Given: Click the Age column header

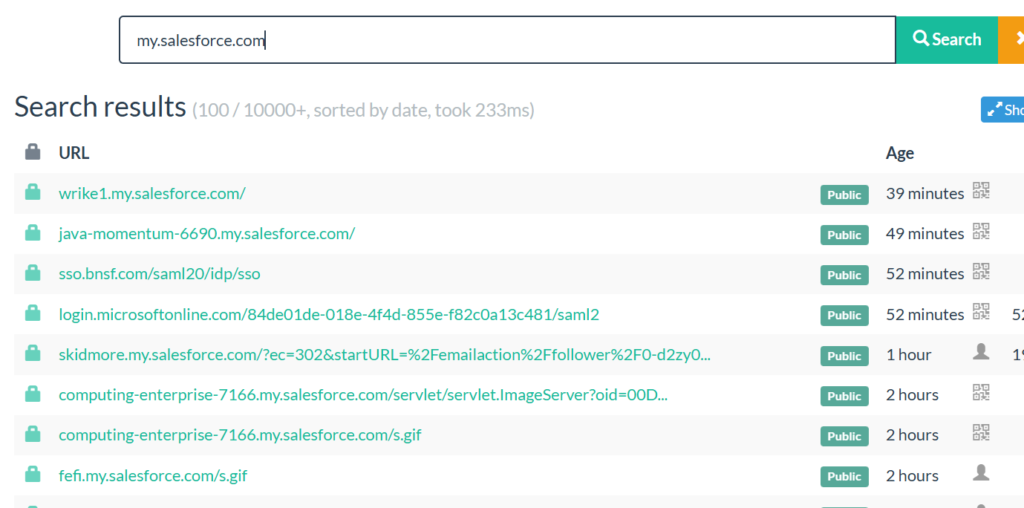Looking at the screenshot, I should [900, 153].
